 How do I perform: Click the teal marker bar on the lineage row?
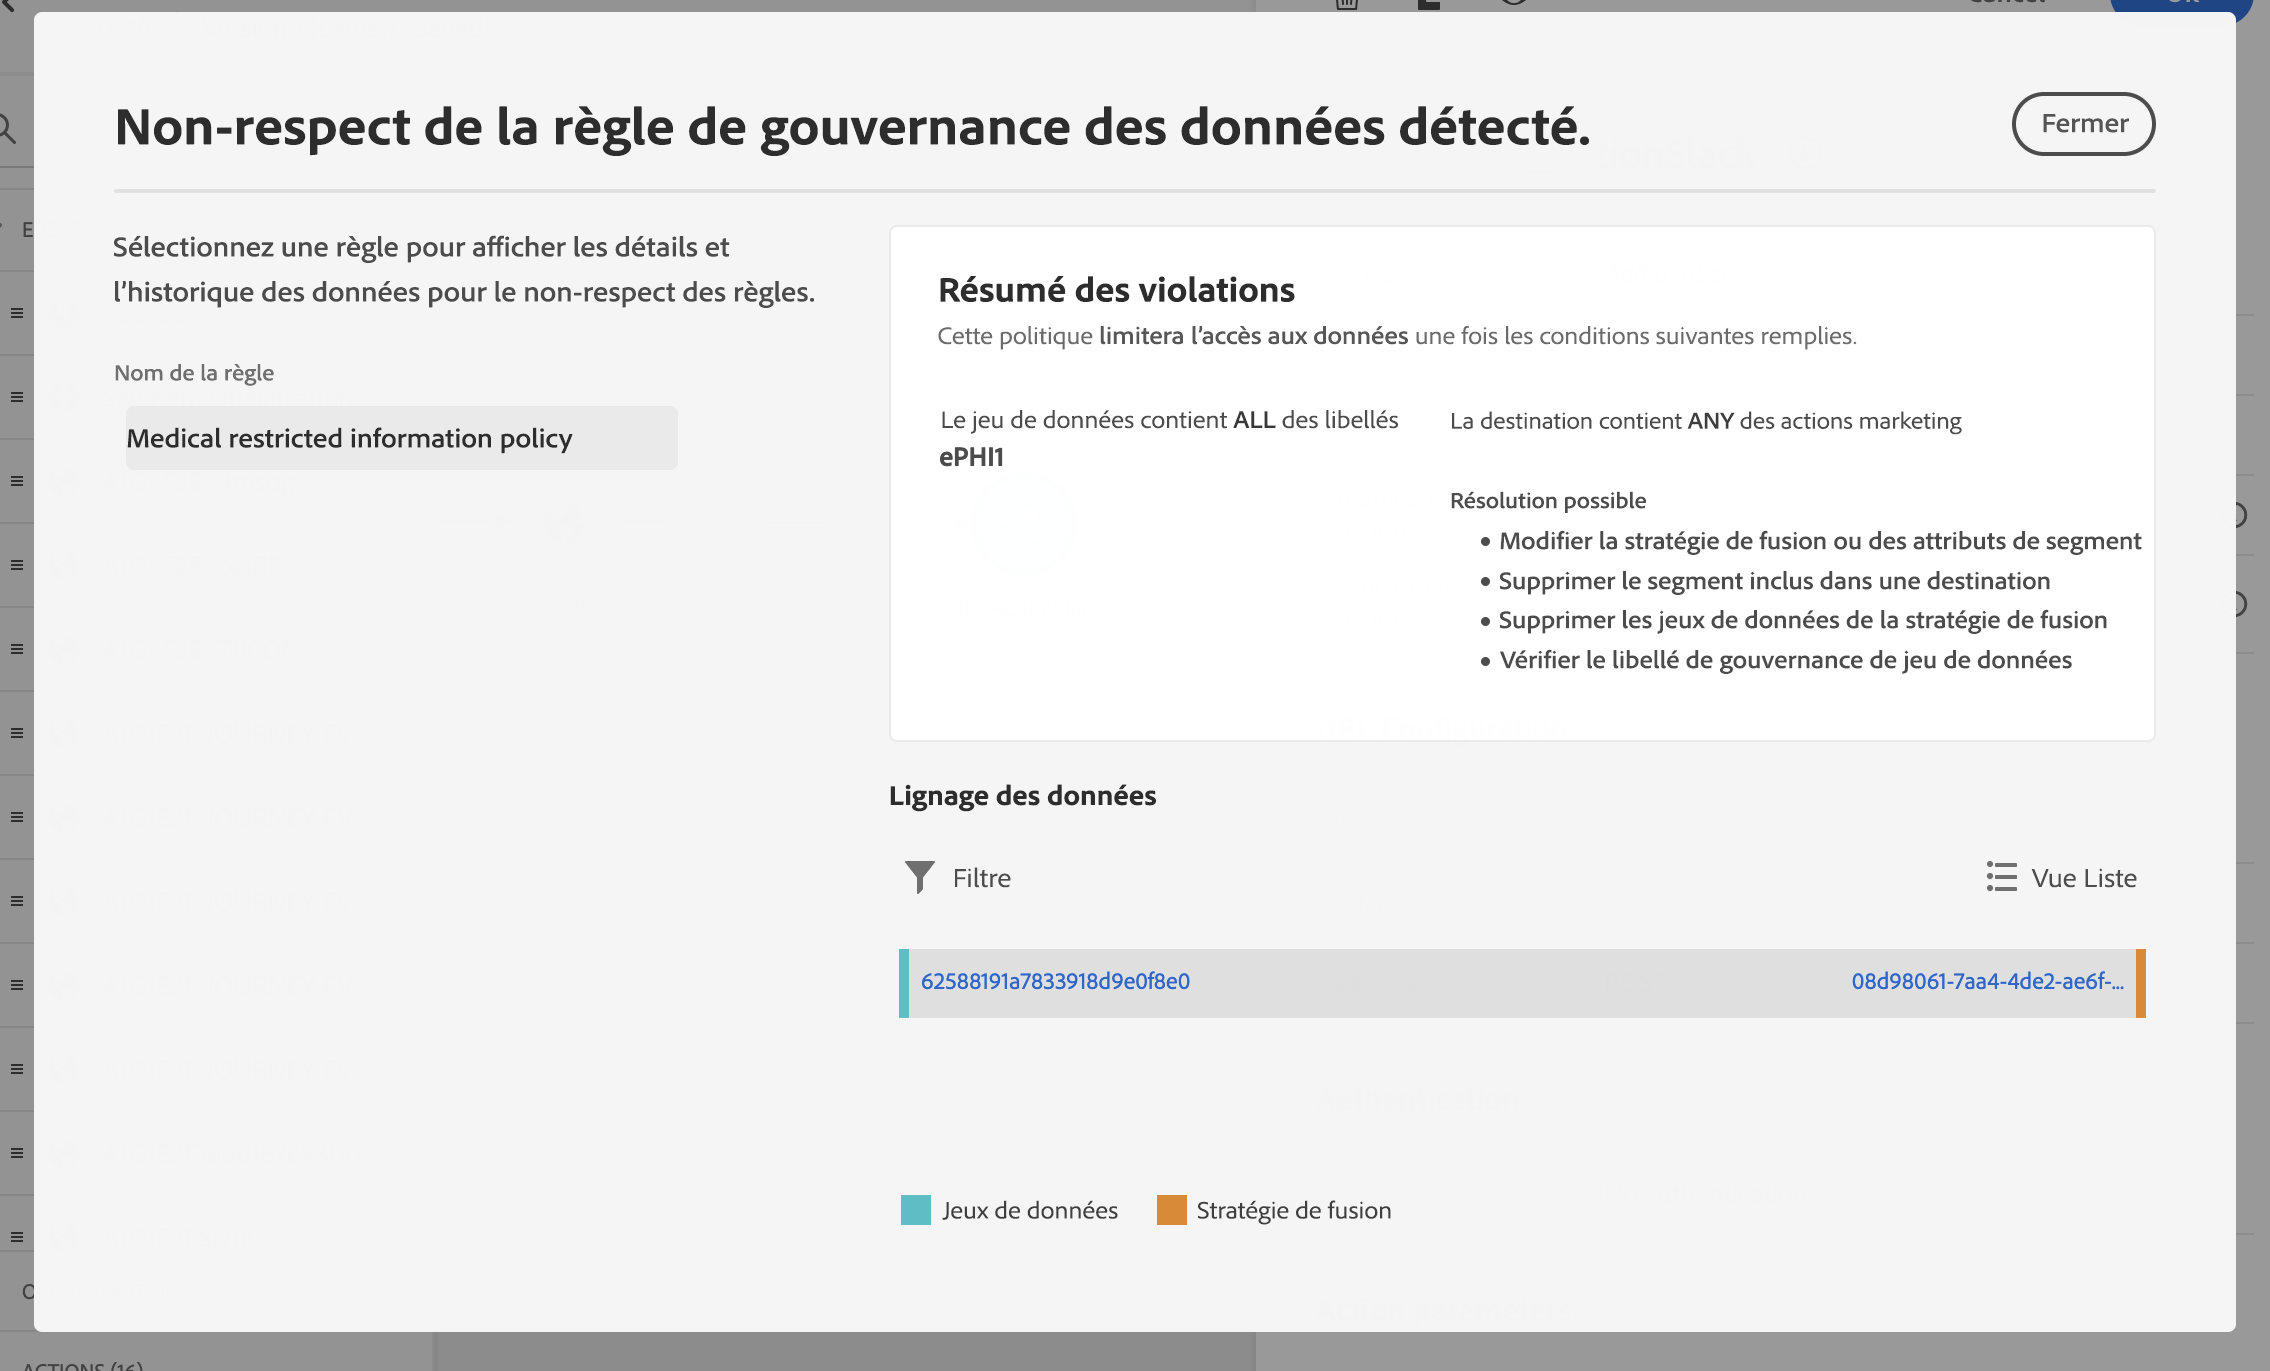tap(904, 983)
